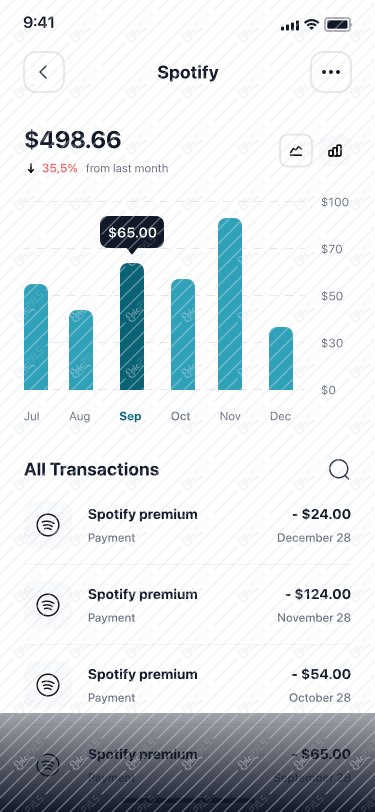The width and height of the screenshot is (375, 812).
Task: Open the three-dots more options menu
Action: tap(331, 72)
